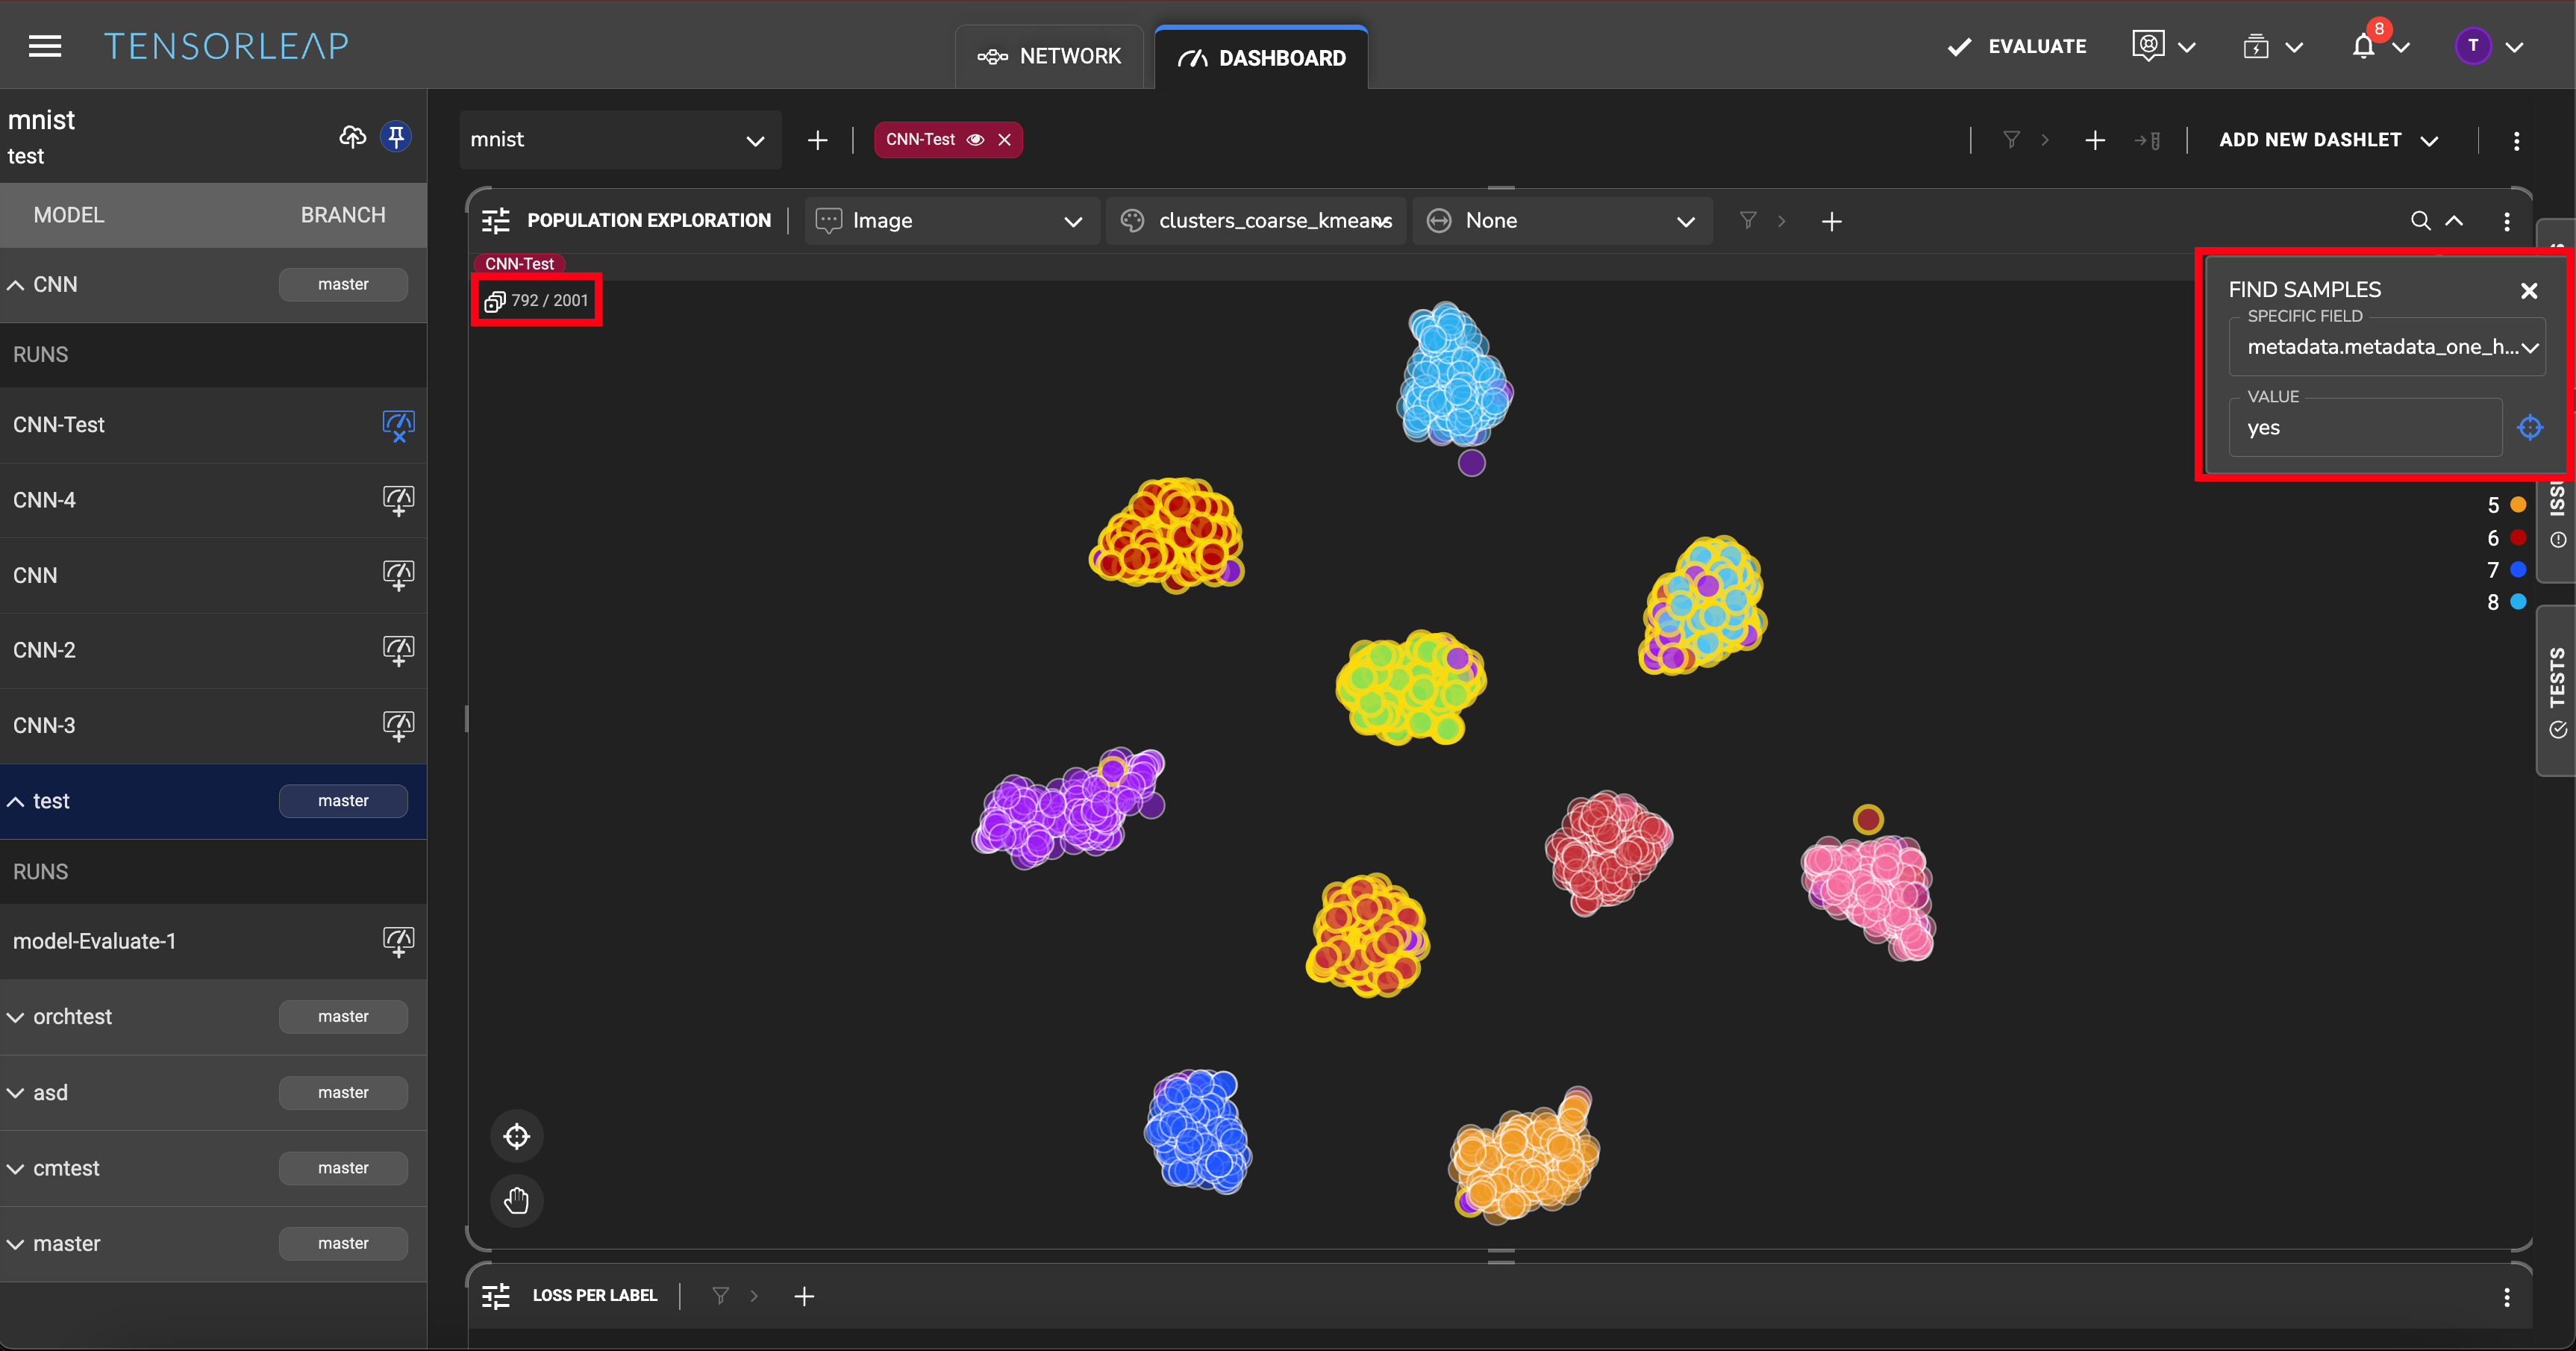Open the vertical TESTS side tab

point(2557,690)
